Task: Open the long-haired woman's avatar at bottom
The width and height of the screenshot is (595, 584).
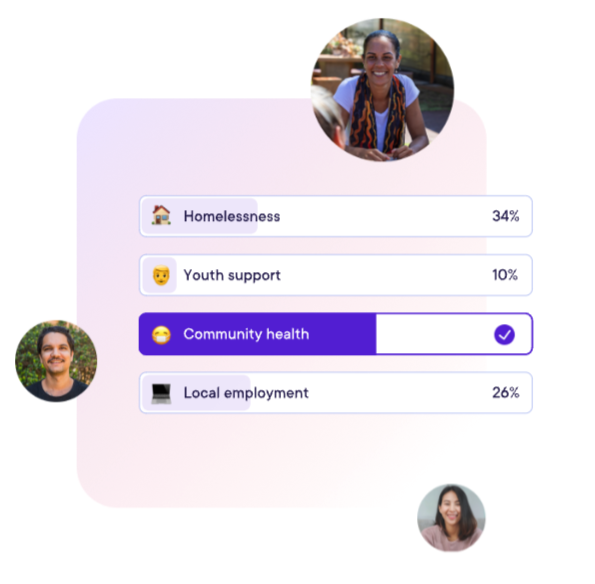Action: 451,518
